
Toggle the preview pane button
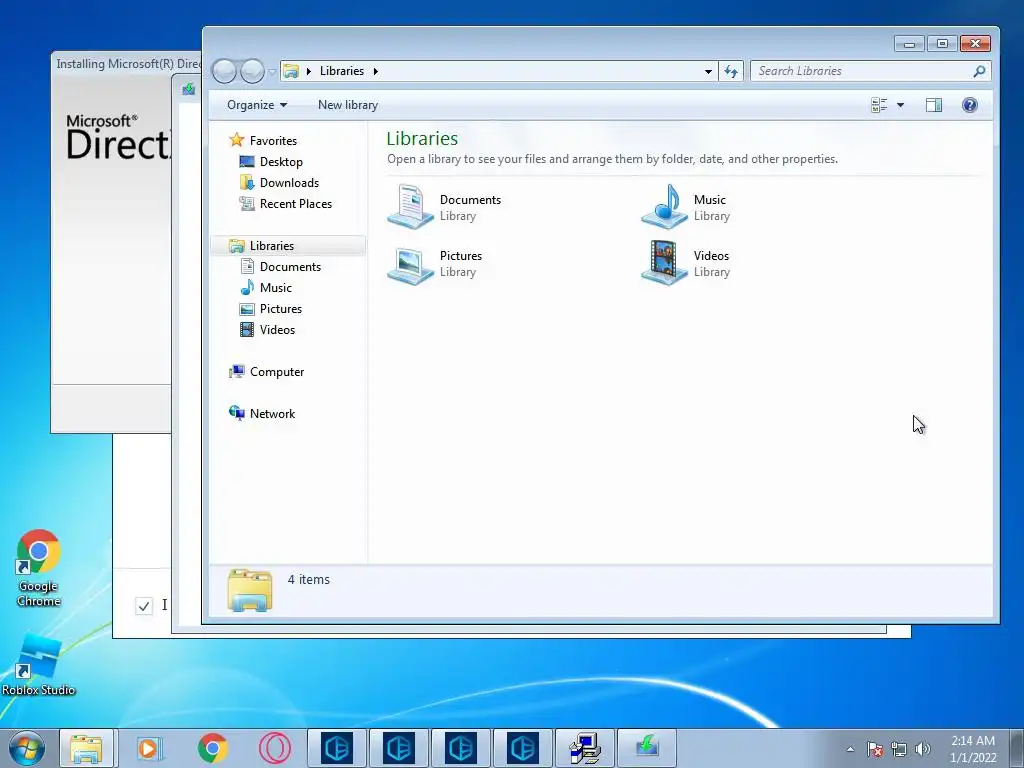coord(934,105)
